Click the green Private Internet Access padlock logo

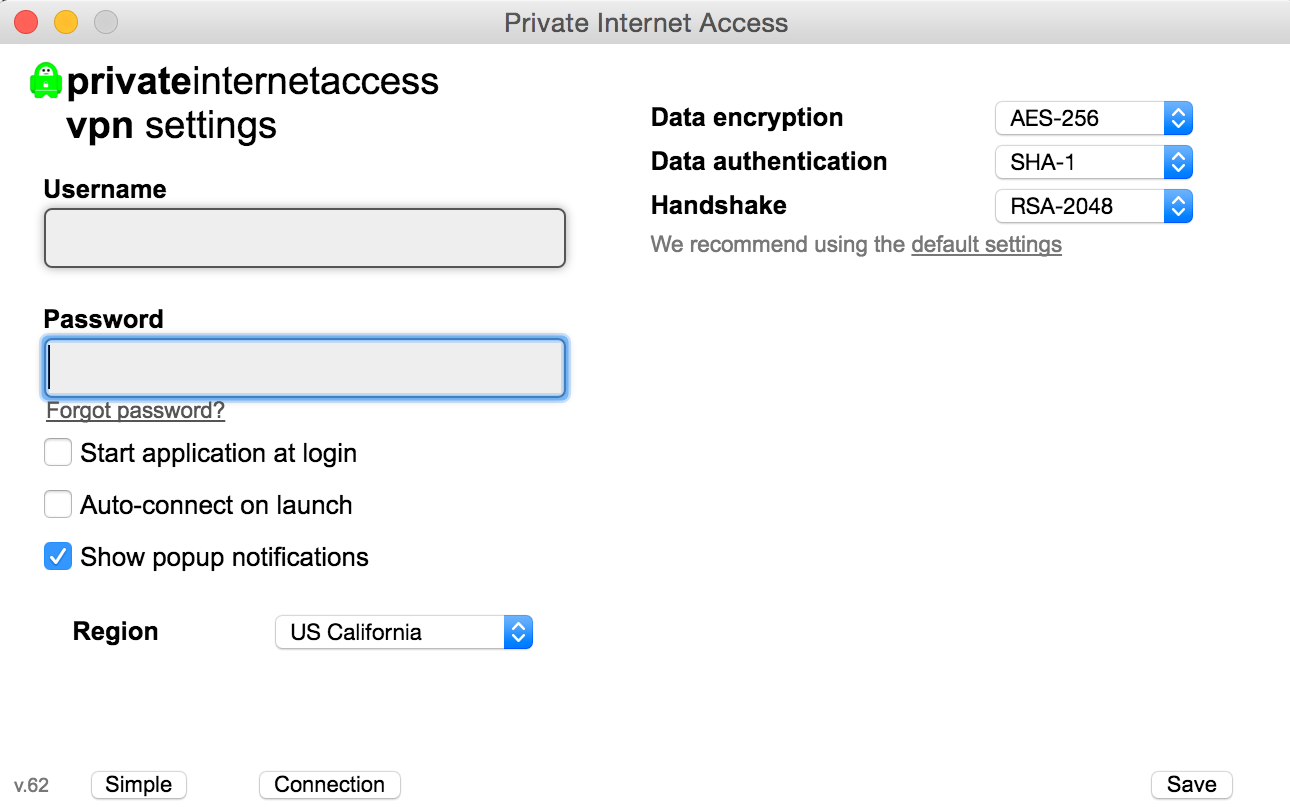click(46, 81)
